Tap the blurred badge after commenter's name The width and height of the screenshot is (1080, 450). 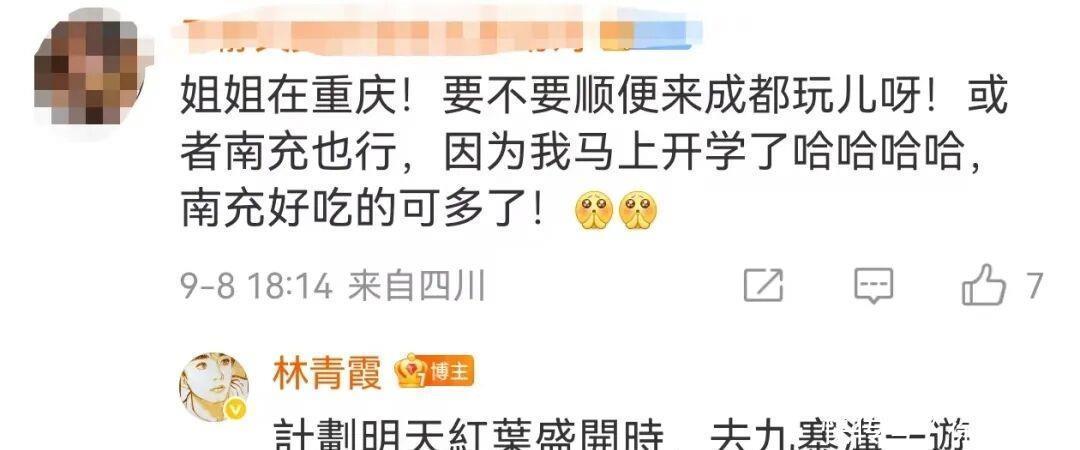coord(651,36)
